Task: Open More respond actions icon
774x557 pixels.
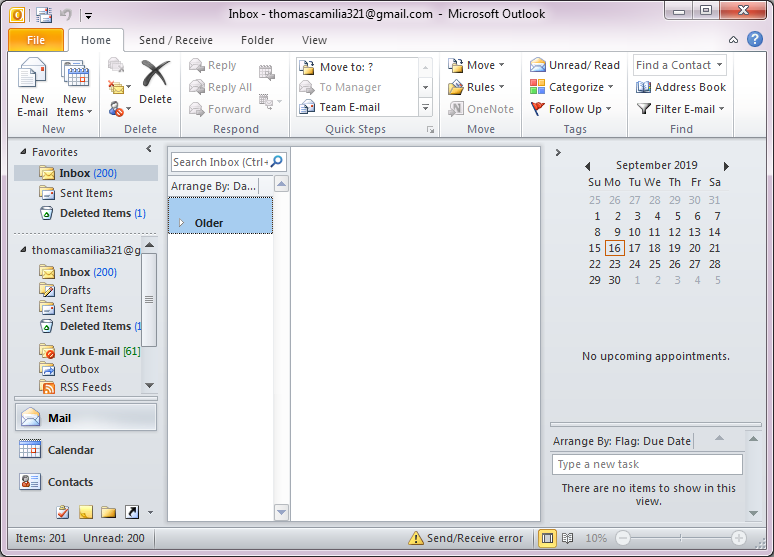Action: pyautogui.click(x=271, y=102)
